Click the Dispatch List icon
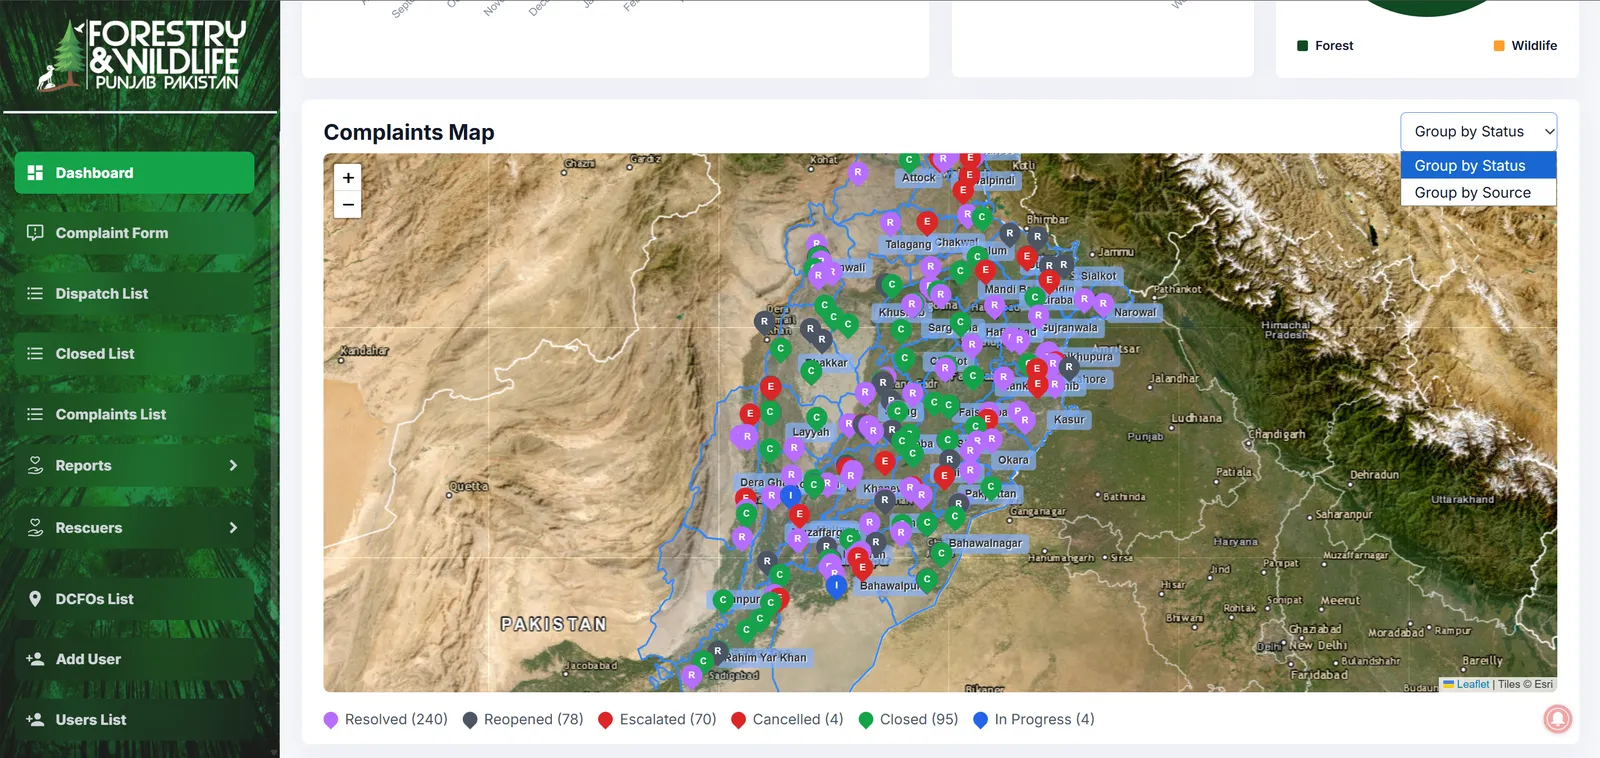Screen dimensions: 1600x758 (x=35, y=294)
